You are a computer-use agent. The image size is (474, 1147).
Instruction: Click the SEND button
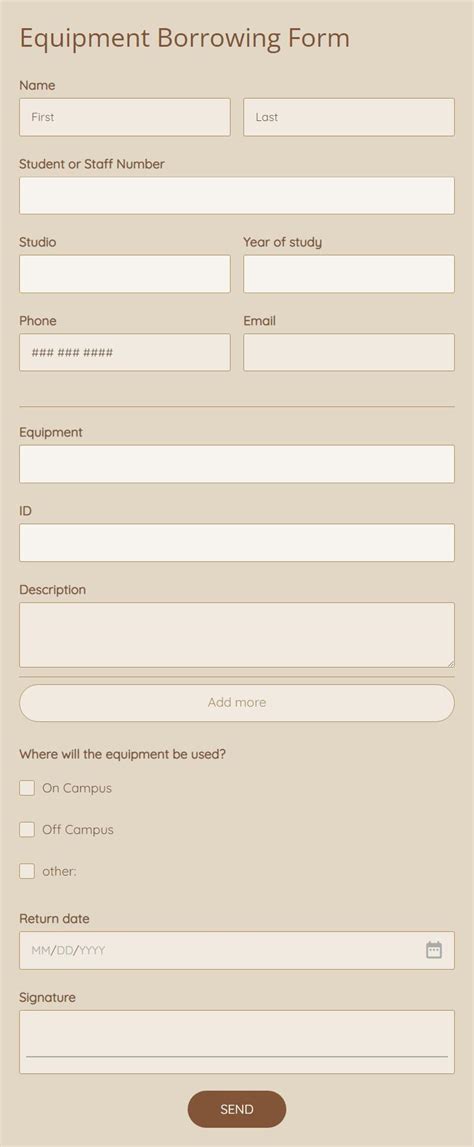pos(237,1109)
